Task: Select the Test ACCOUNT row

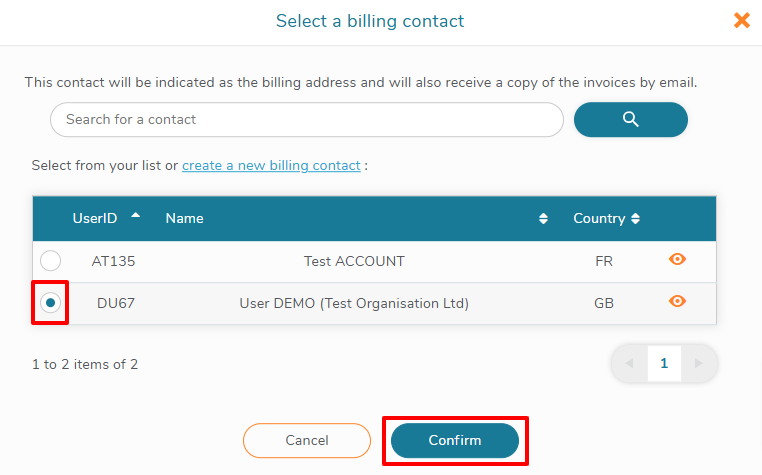Action: click(354, 261)
